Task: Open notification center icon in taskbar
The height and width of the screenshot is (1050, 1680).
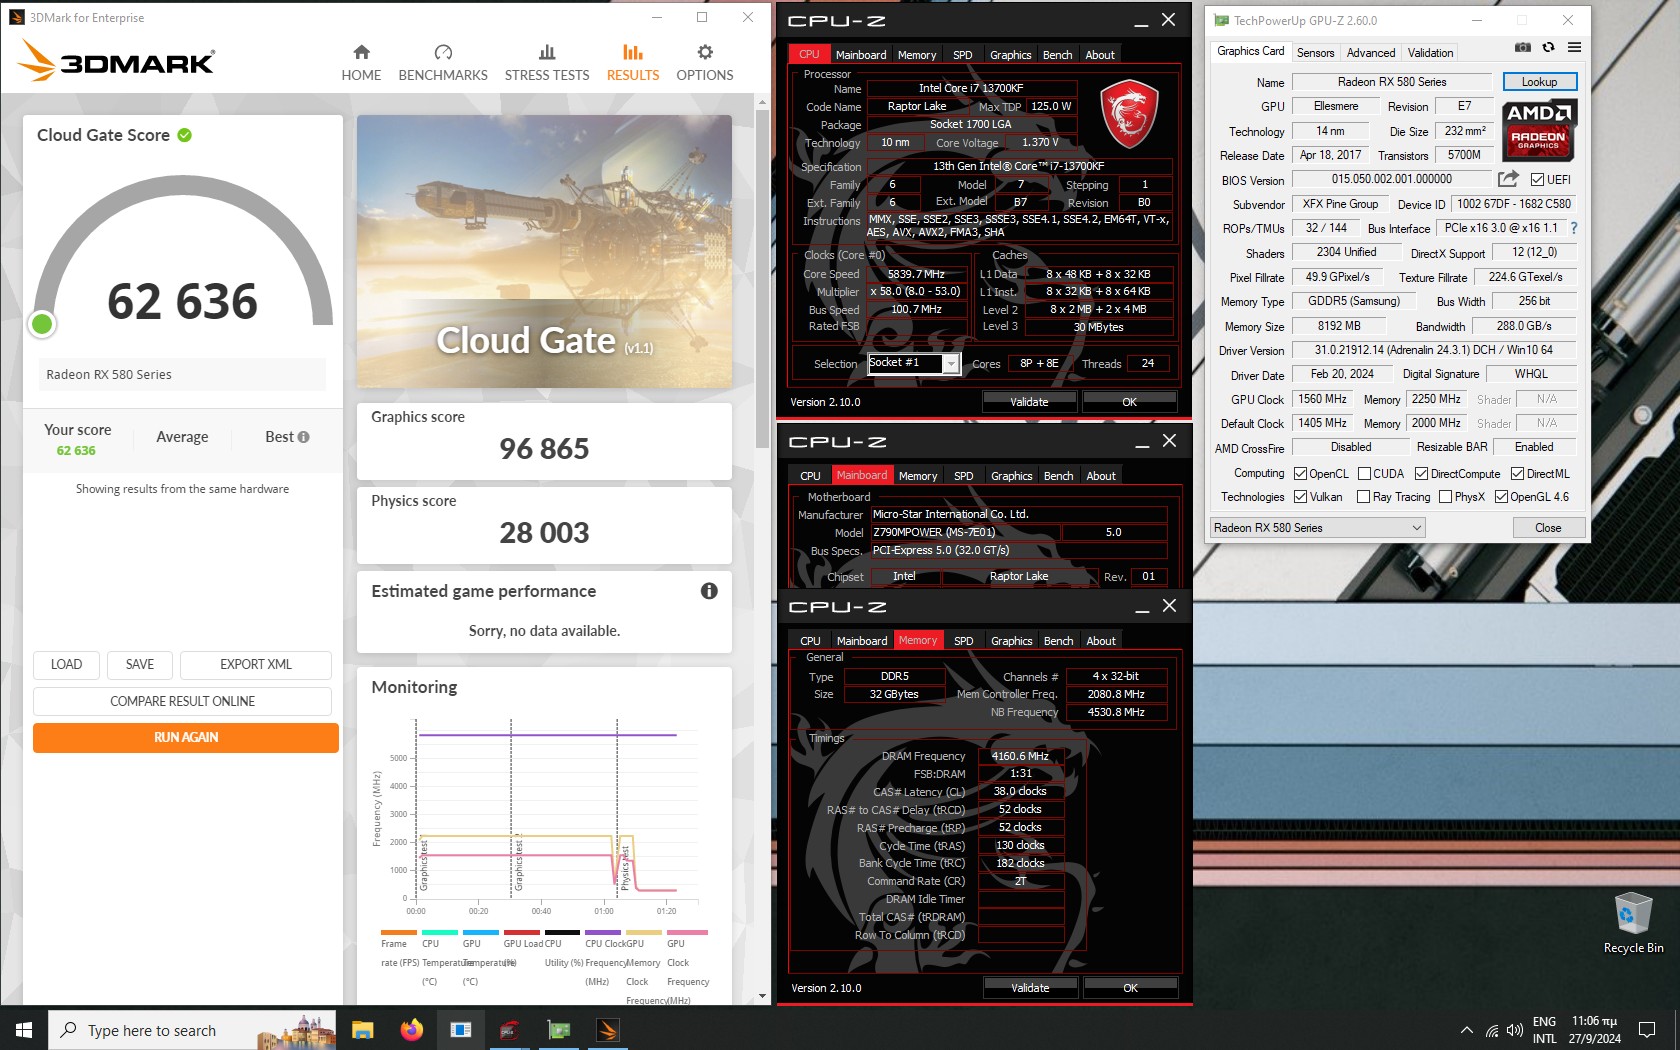Action: 1646,1030
